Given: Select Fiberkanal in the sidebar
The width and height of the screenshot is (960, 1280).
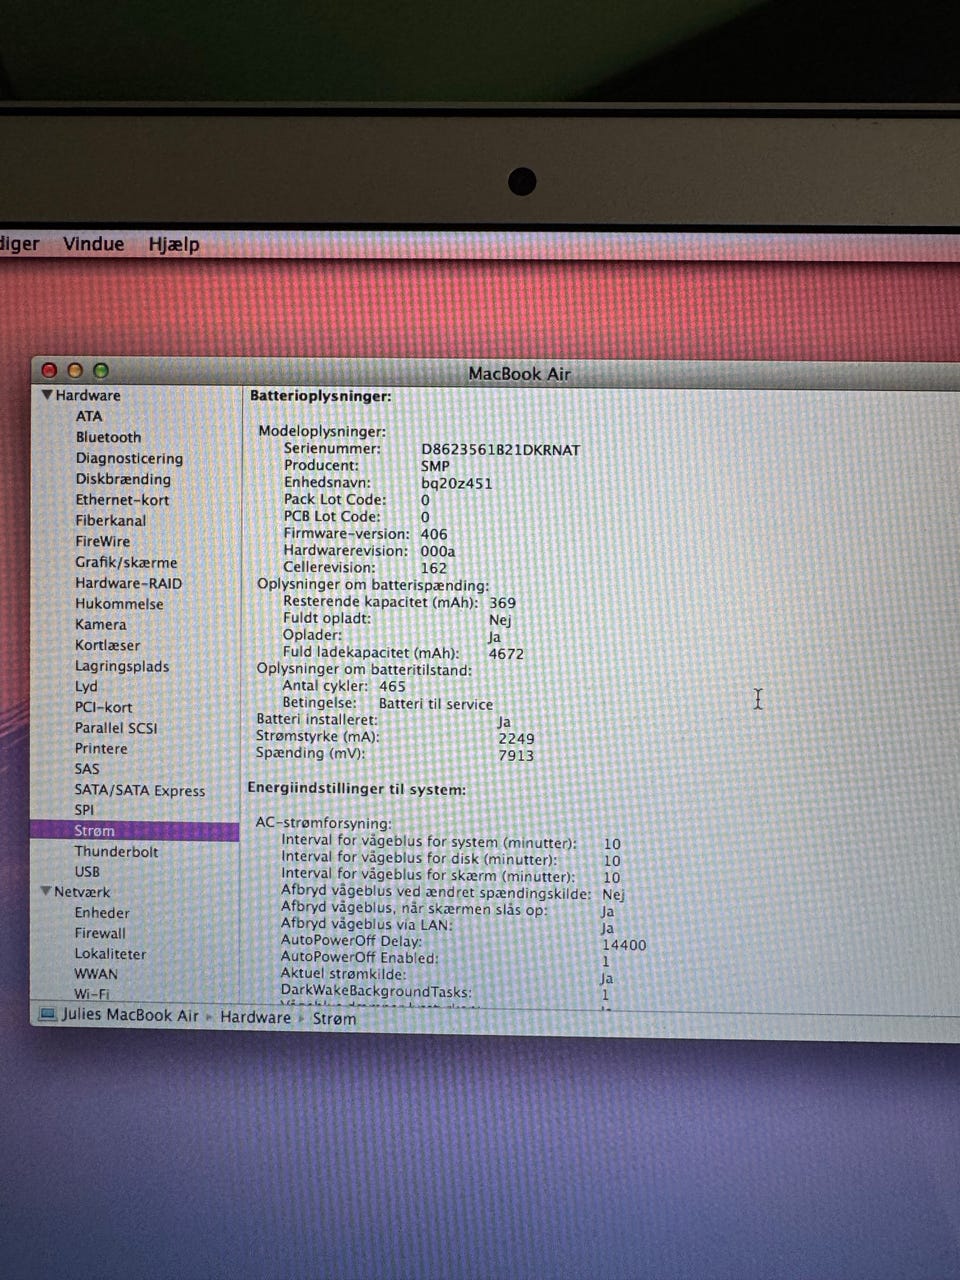Looking at the screenshot, I should tap(110, 520).
